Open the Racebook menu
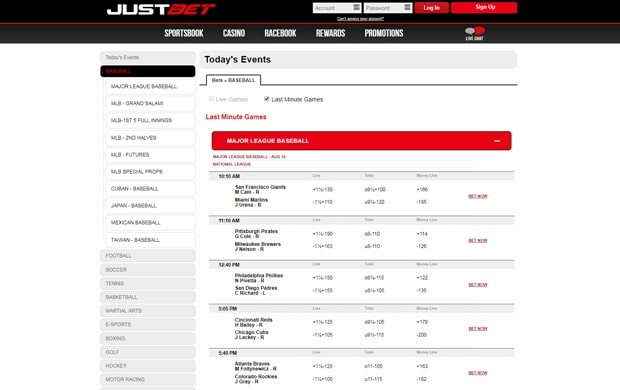Viewport: 620px width, 390px height. point(280,33)
